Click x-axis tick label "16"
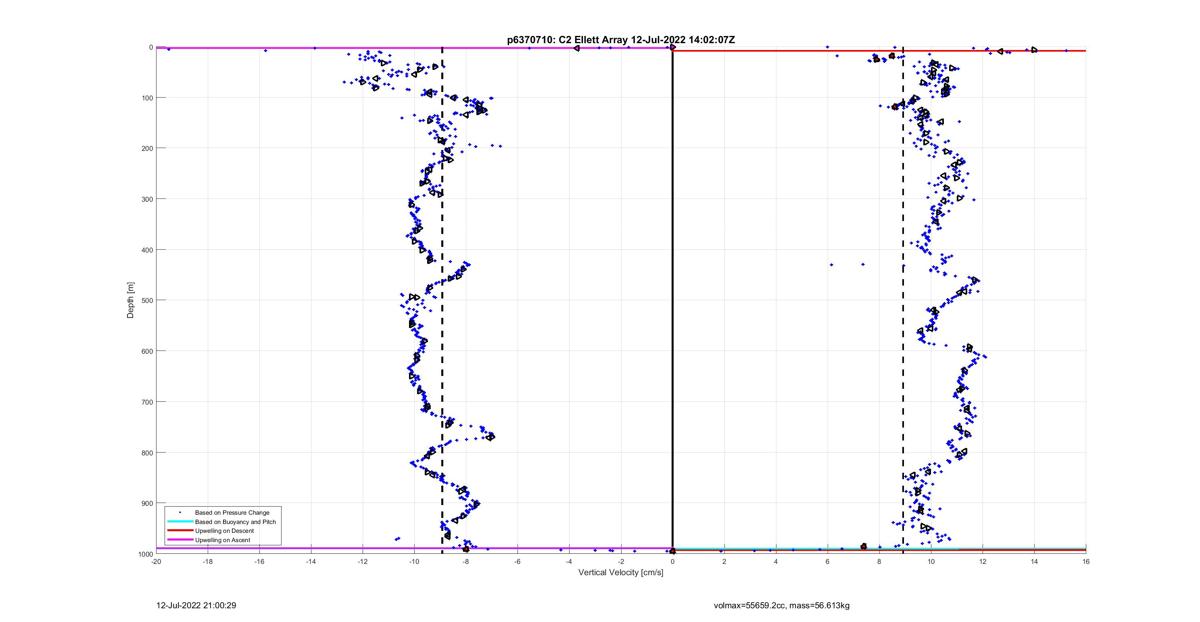The image size is (1200, 622). point(1086,562)
